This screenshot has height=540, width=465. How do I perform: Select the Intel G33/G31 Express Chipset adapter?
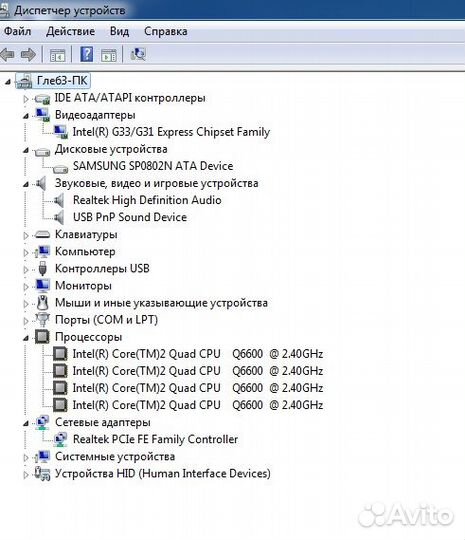click(171, 132)
